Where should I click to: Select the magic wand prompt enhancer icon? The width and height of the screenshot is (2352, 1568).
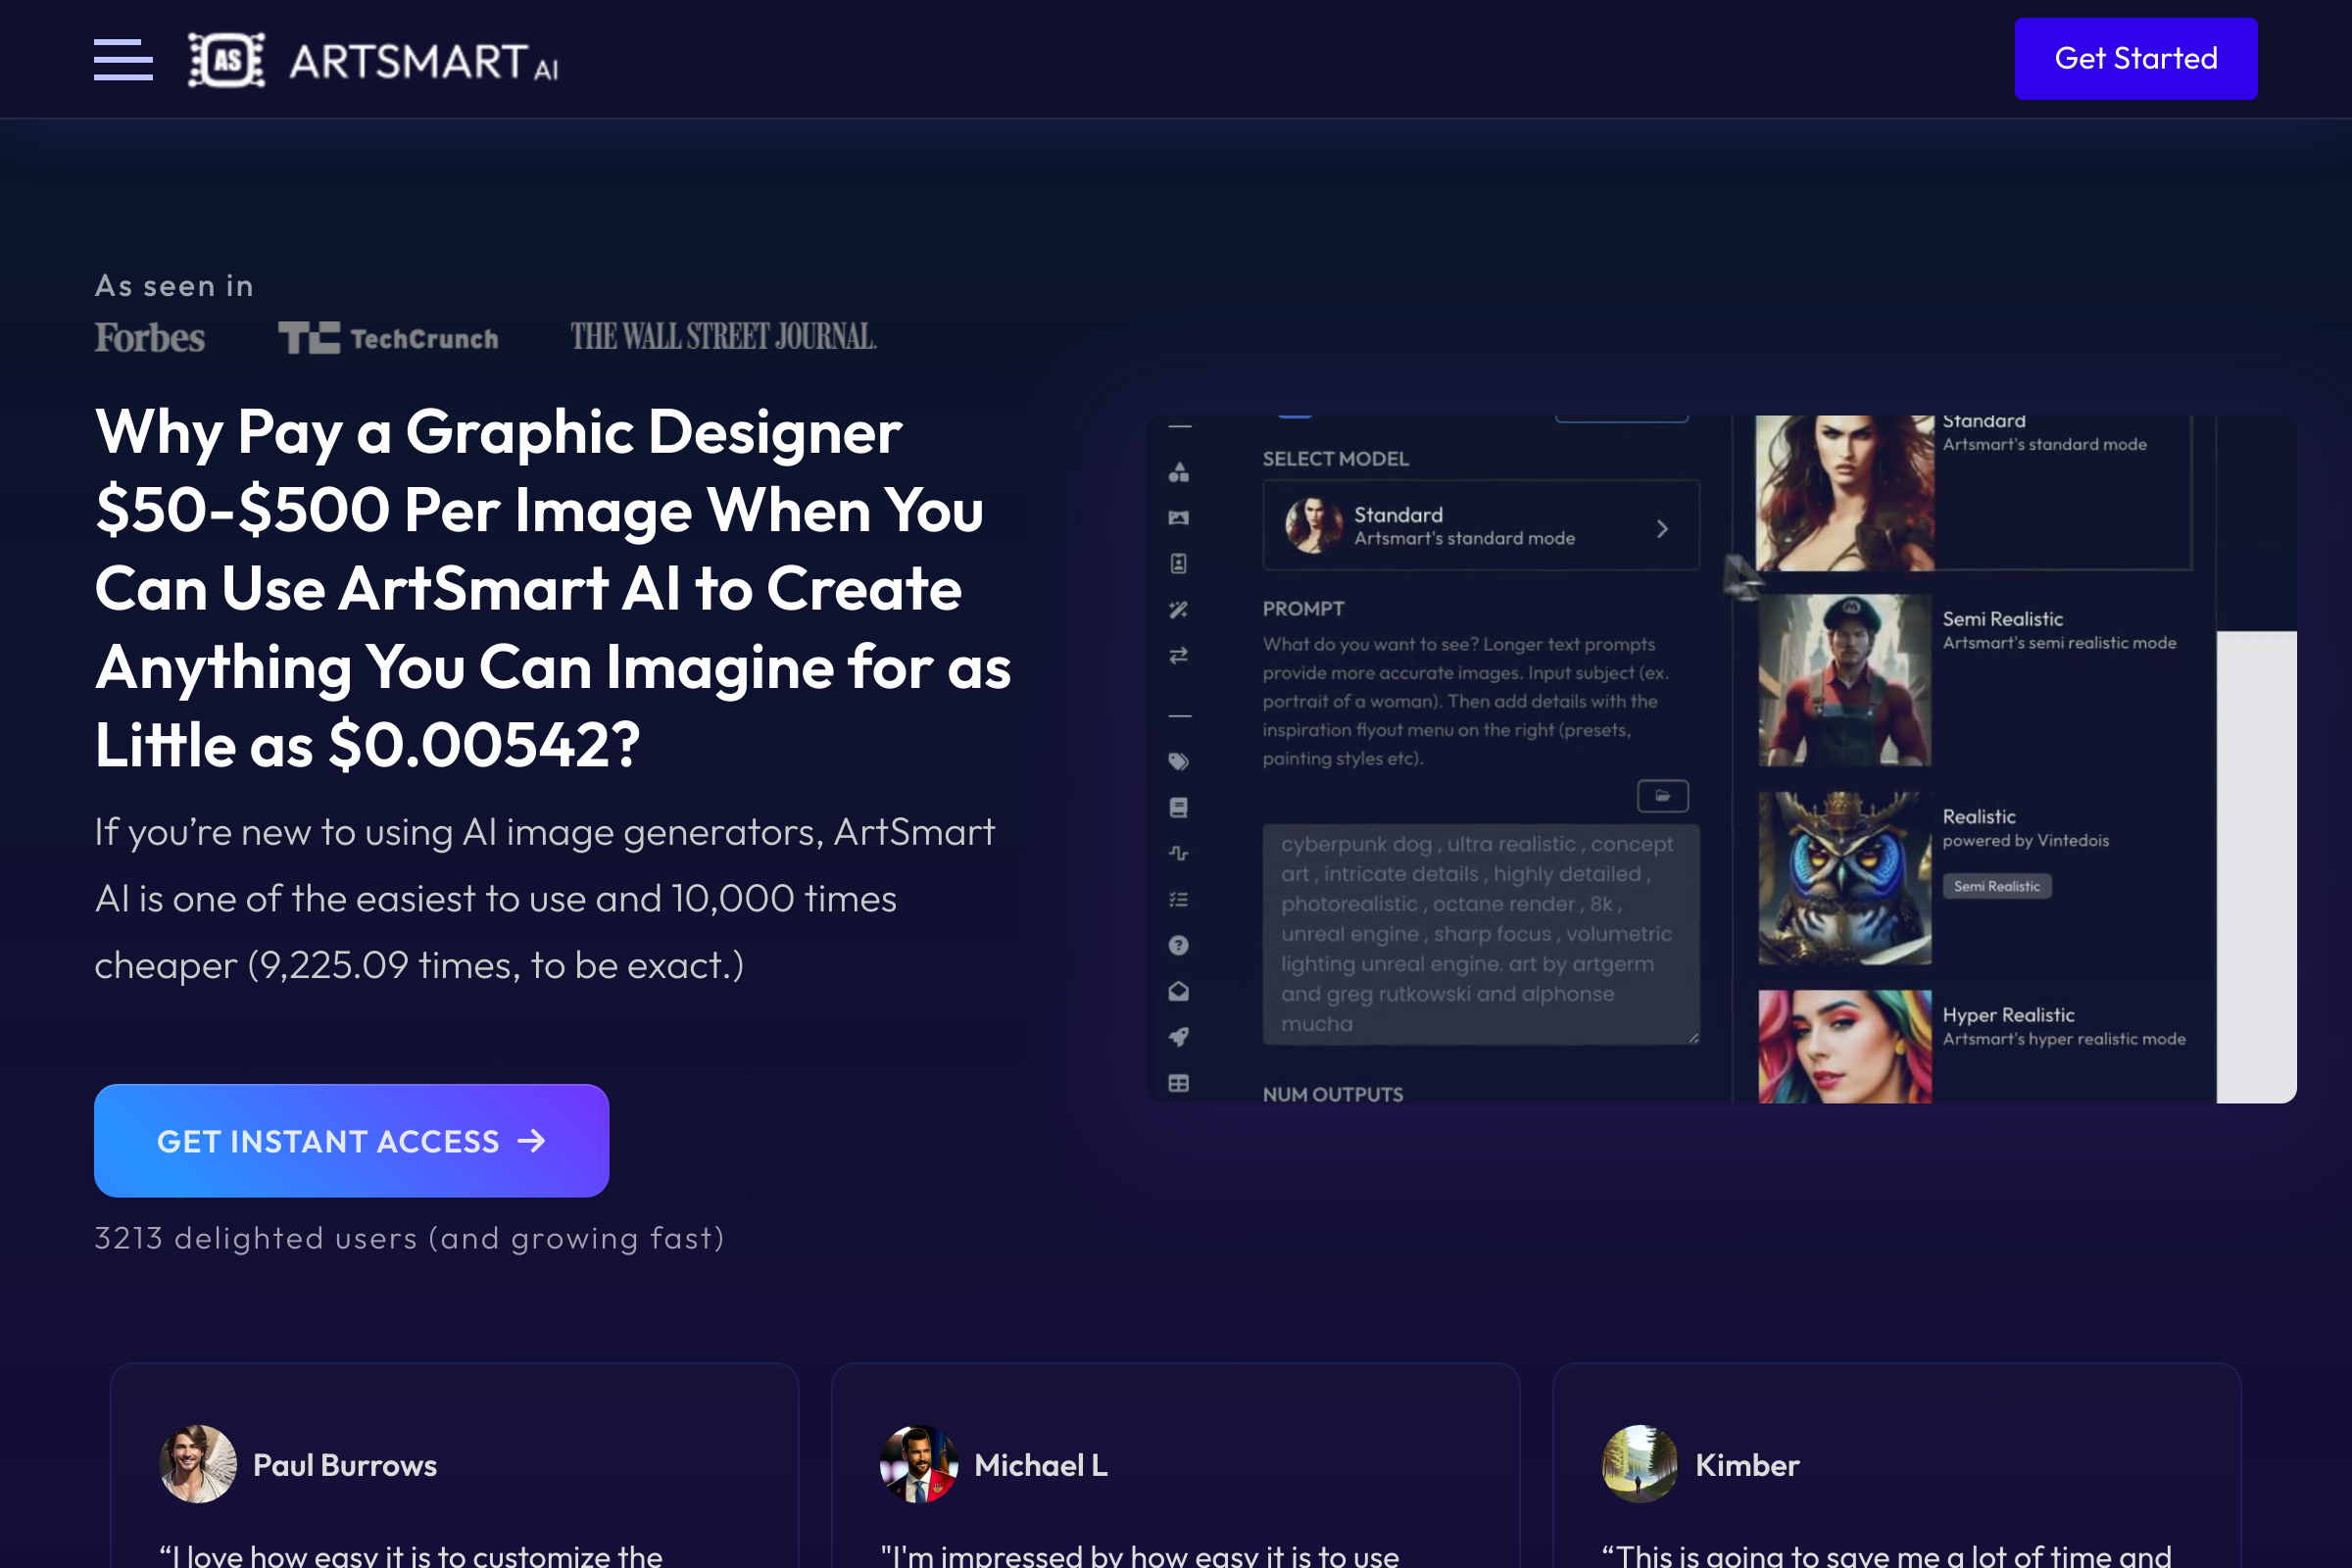pyautogui.click(x=1180, y=608)
